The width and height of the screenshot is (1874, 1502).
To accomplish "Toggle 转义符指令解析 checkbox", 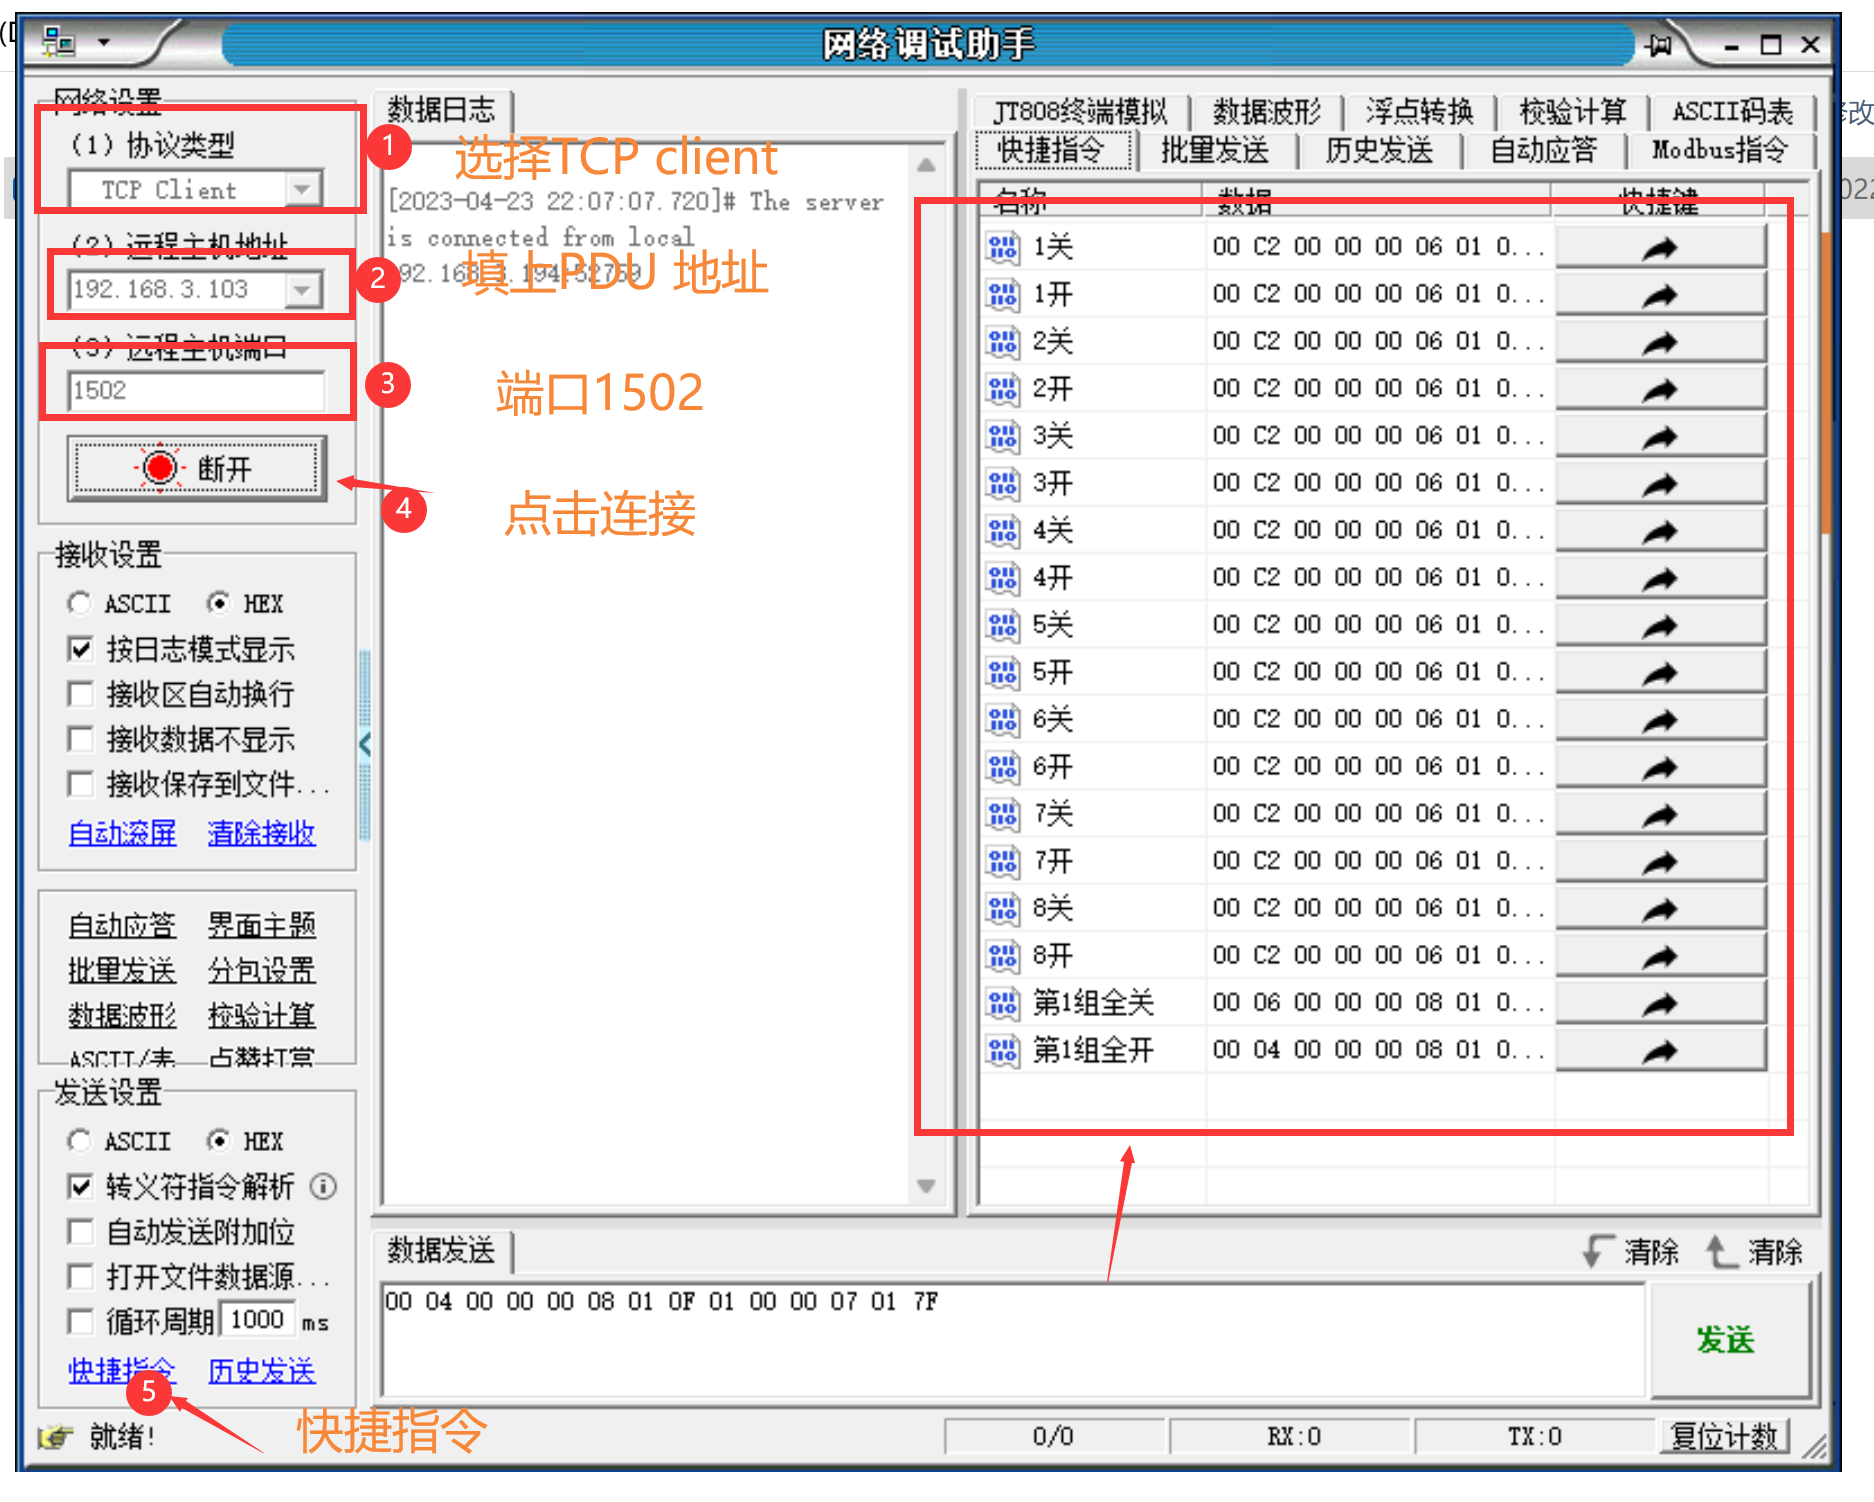I will pyautogui.click(x=80, y=1187).
